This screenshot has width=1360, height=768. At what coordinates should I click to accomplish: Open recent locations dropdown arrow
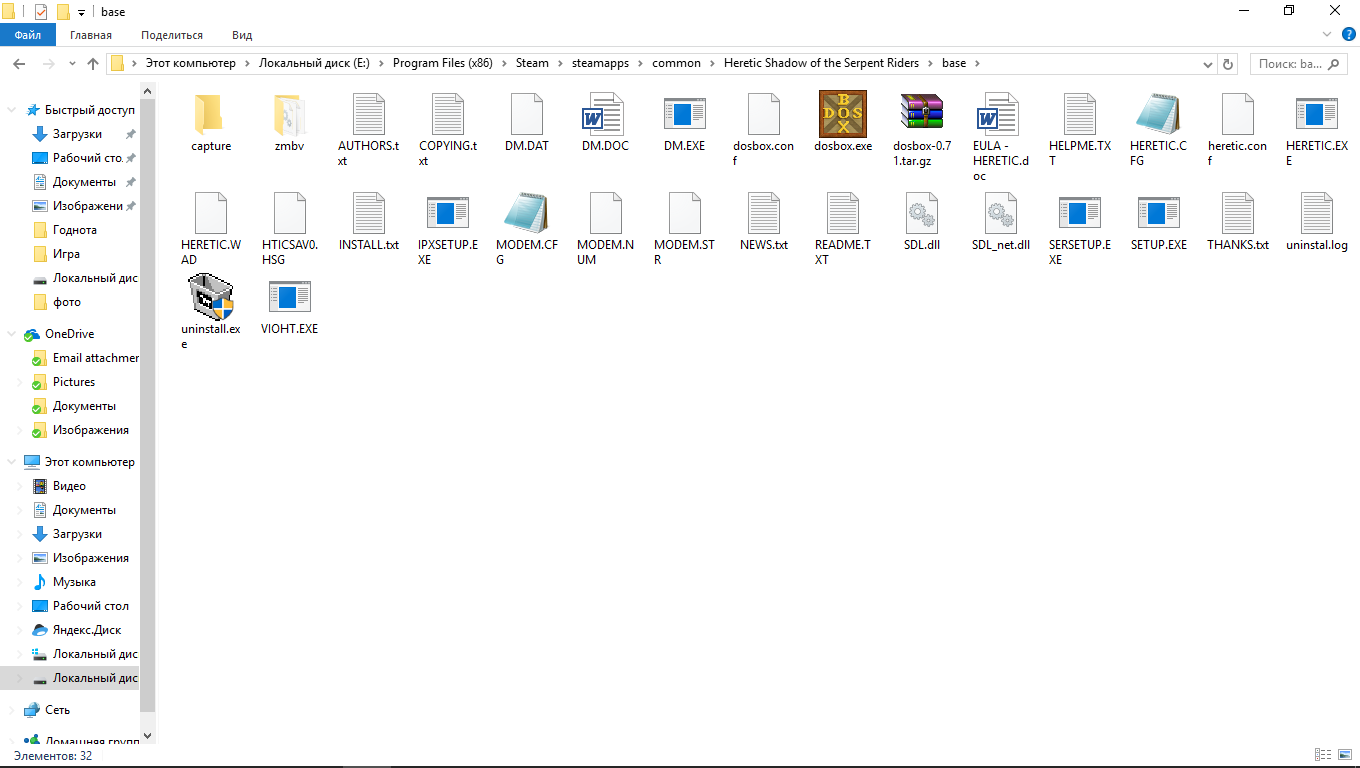(x=71, y=63)
